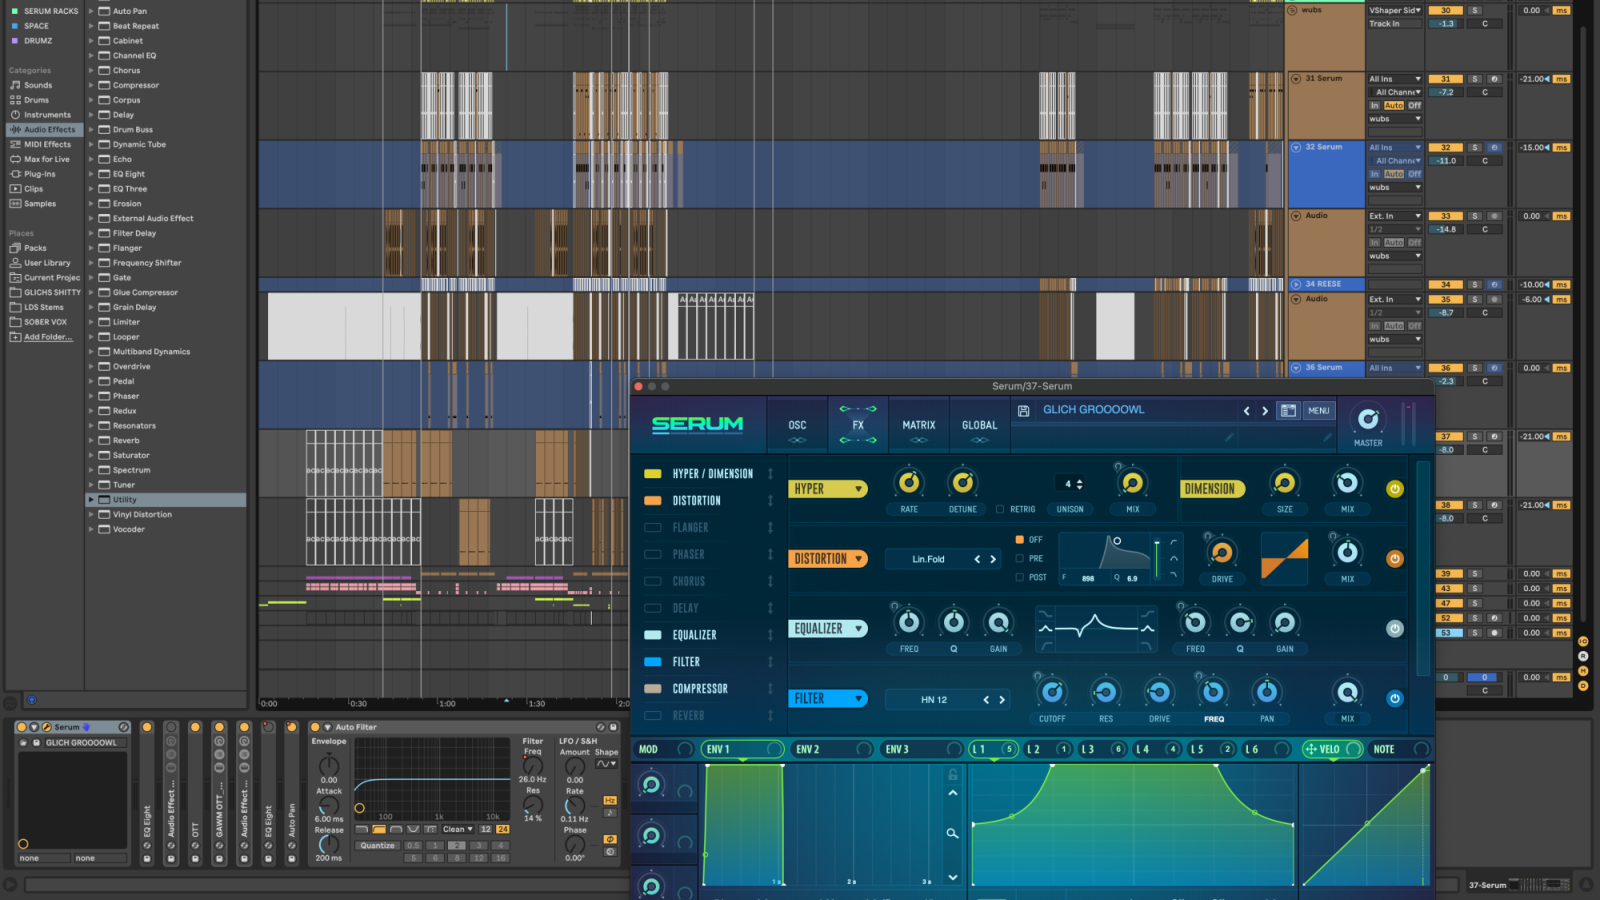Select the VELO modulation source
1600x900 pixels.
pyautogui.click(x=1332, y=749)
